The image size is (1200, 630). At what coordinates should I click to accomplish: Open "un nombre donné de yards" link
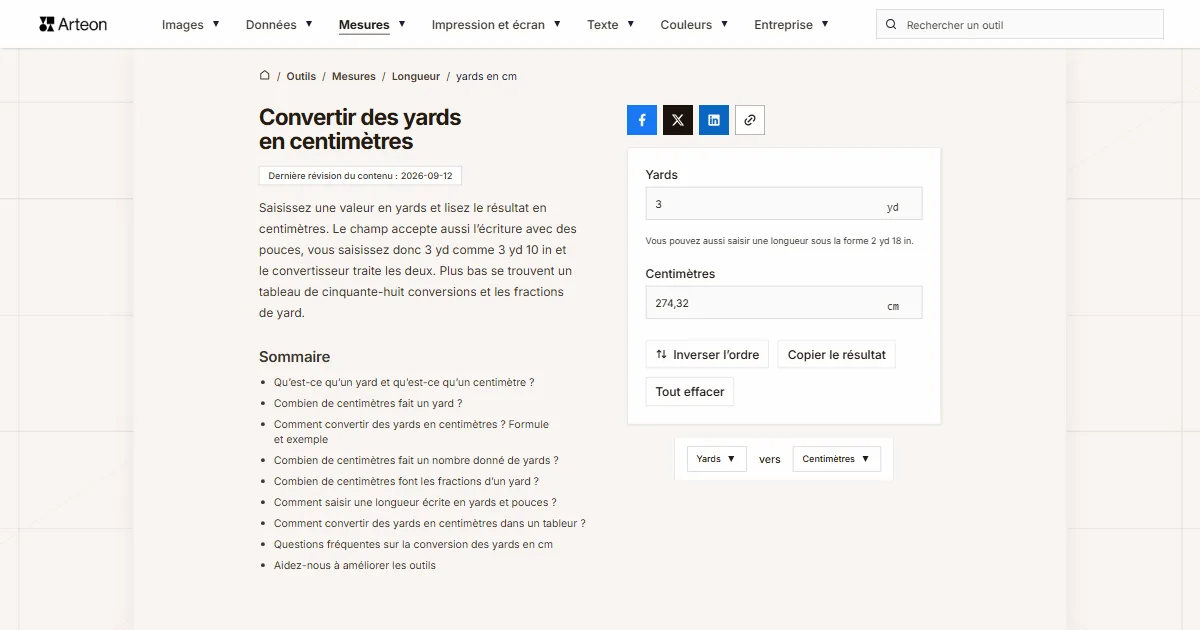(x=416, y=460)
